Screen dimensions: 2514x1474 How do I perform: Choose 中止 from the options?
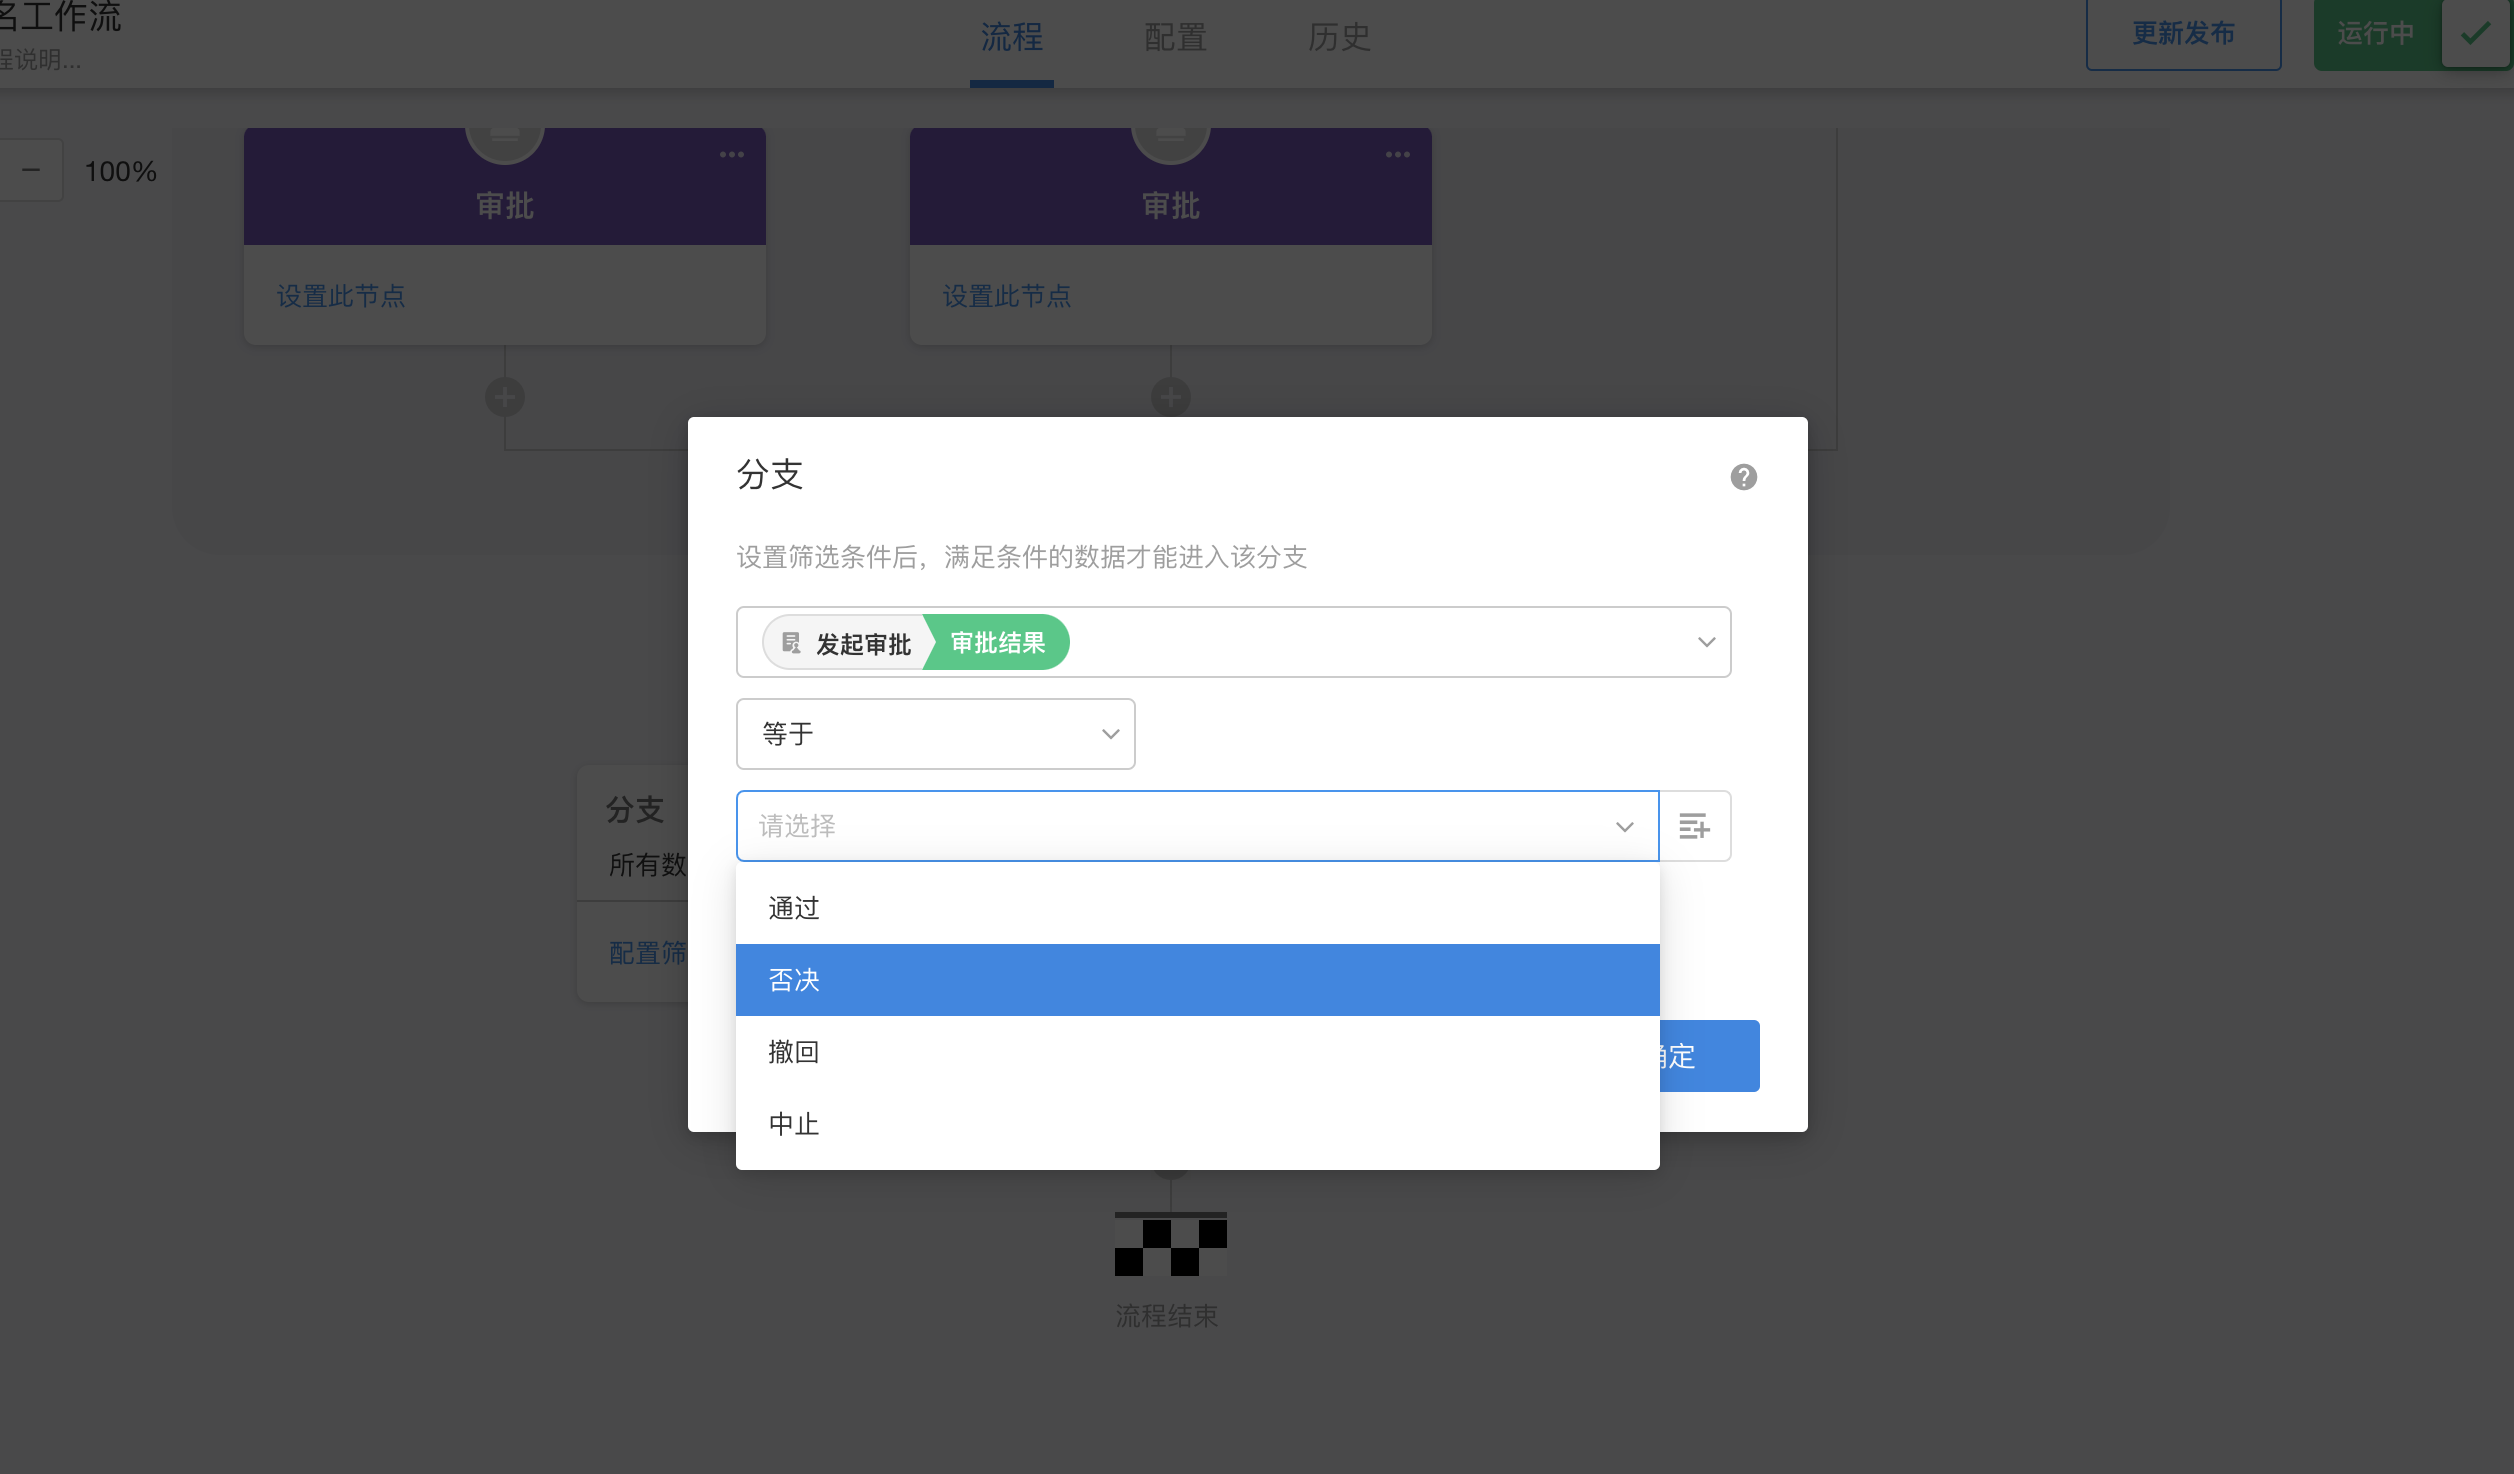(x=794, y=1124)
